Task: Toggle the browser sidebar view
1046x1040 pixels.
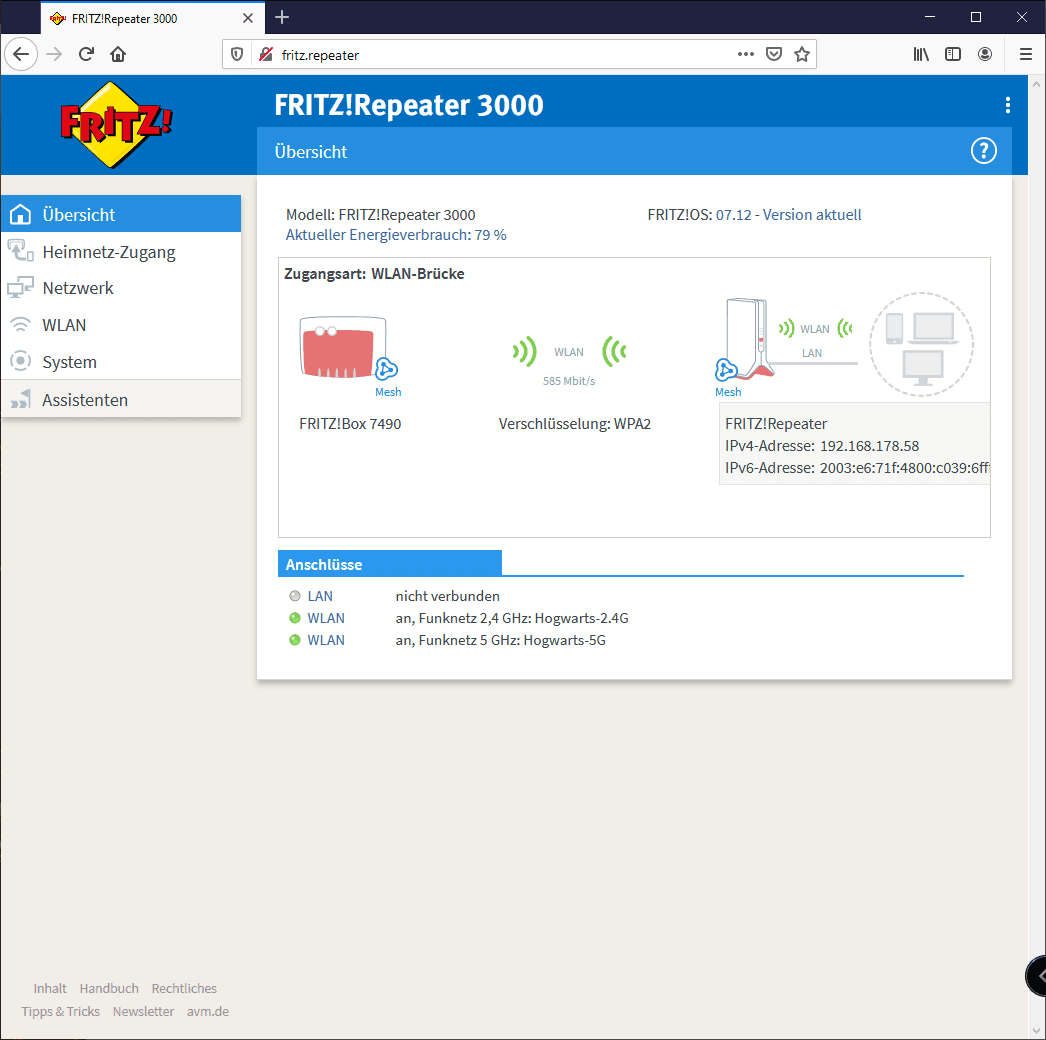Action: pos(953,54)
